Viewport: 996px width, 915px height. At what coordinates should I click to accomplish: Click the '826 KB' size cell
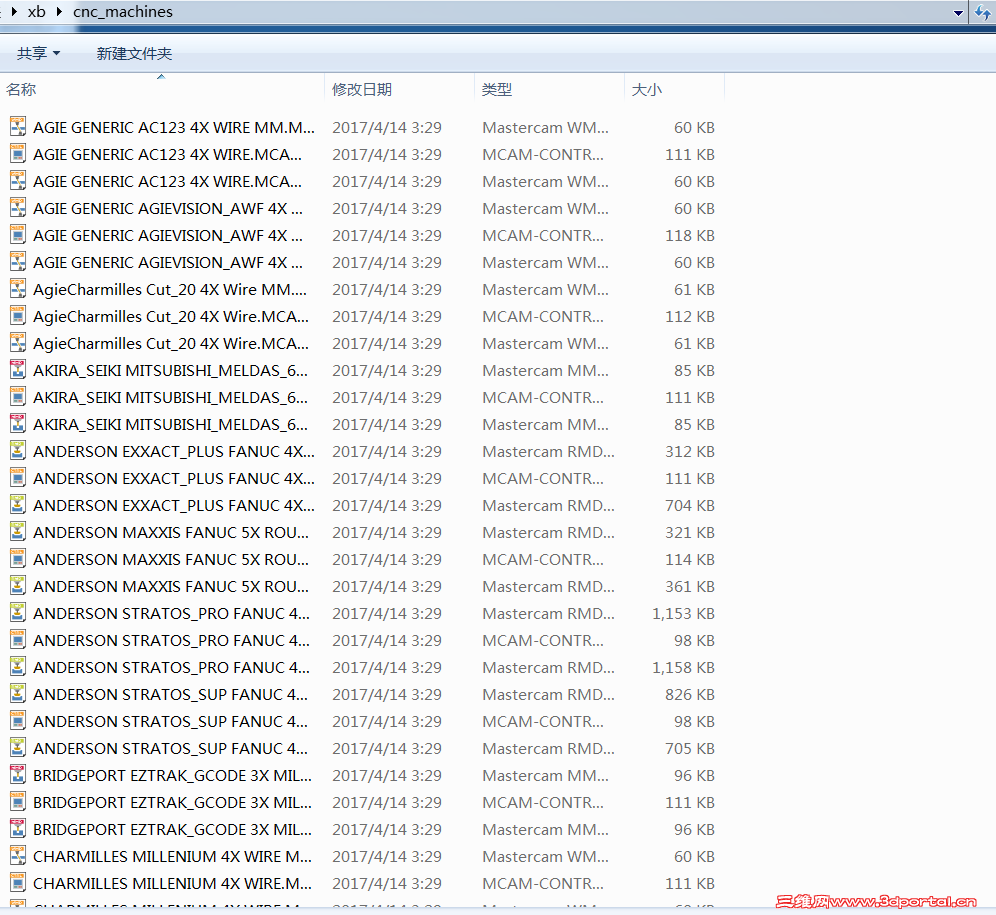pos(690,695)
